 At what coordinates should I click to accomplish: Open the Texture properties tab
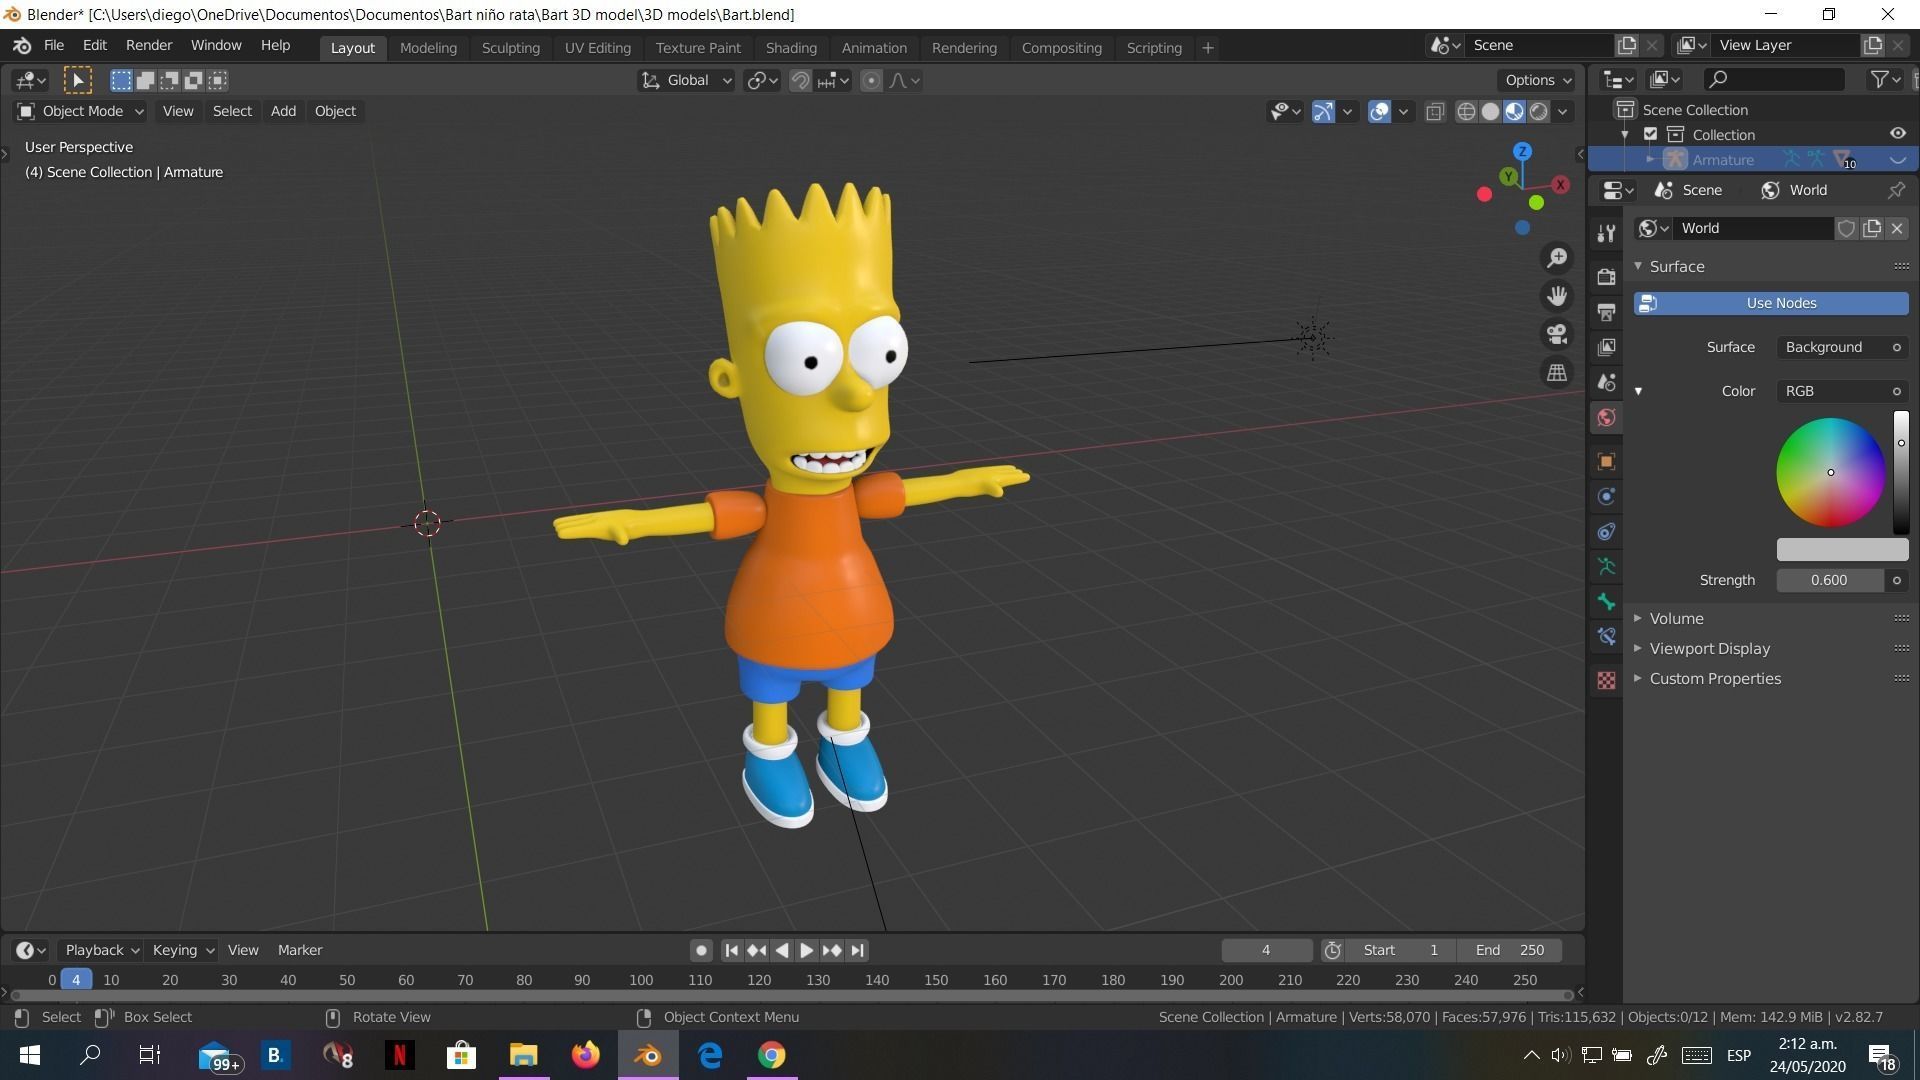(x=1606, y=680)
